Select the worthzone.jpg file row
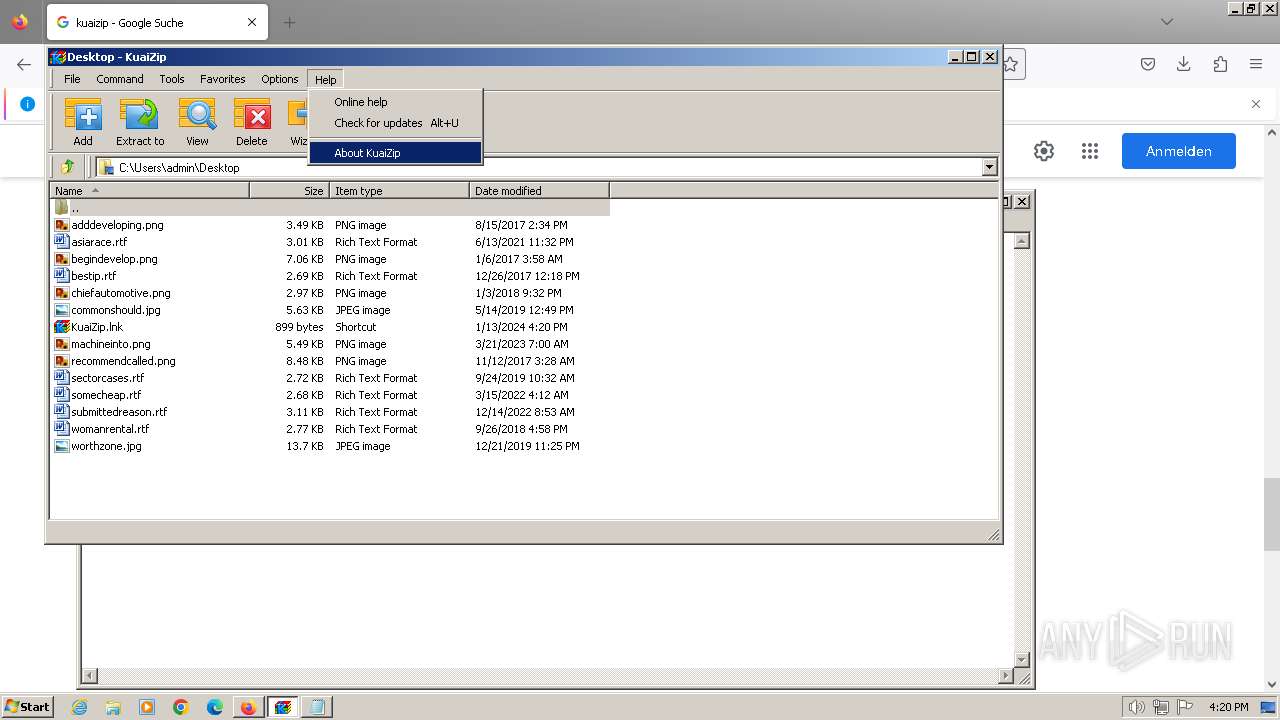This screenshot has height=720, width=1280. point(330,446)
